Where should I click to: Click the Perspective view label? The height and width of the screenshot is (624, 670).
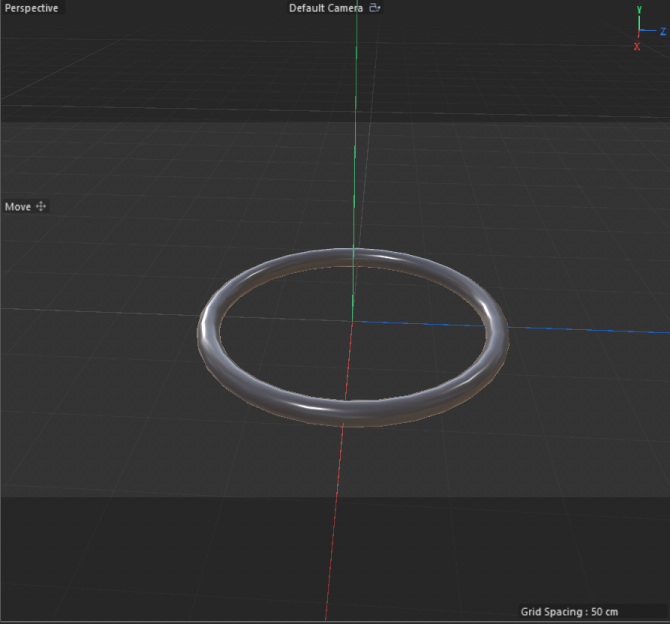(31, 8)
